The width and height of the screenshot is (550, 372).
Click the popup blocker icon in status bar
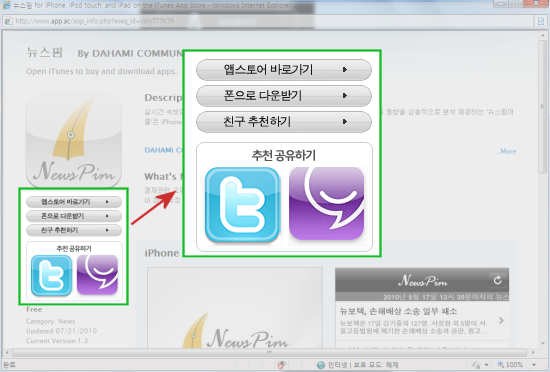[x=281, y=365]
